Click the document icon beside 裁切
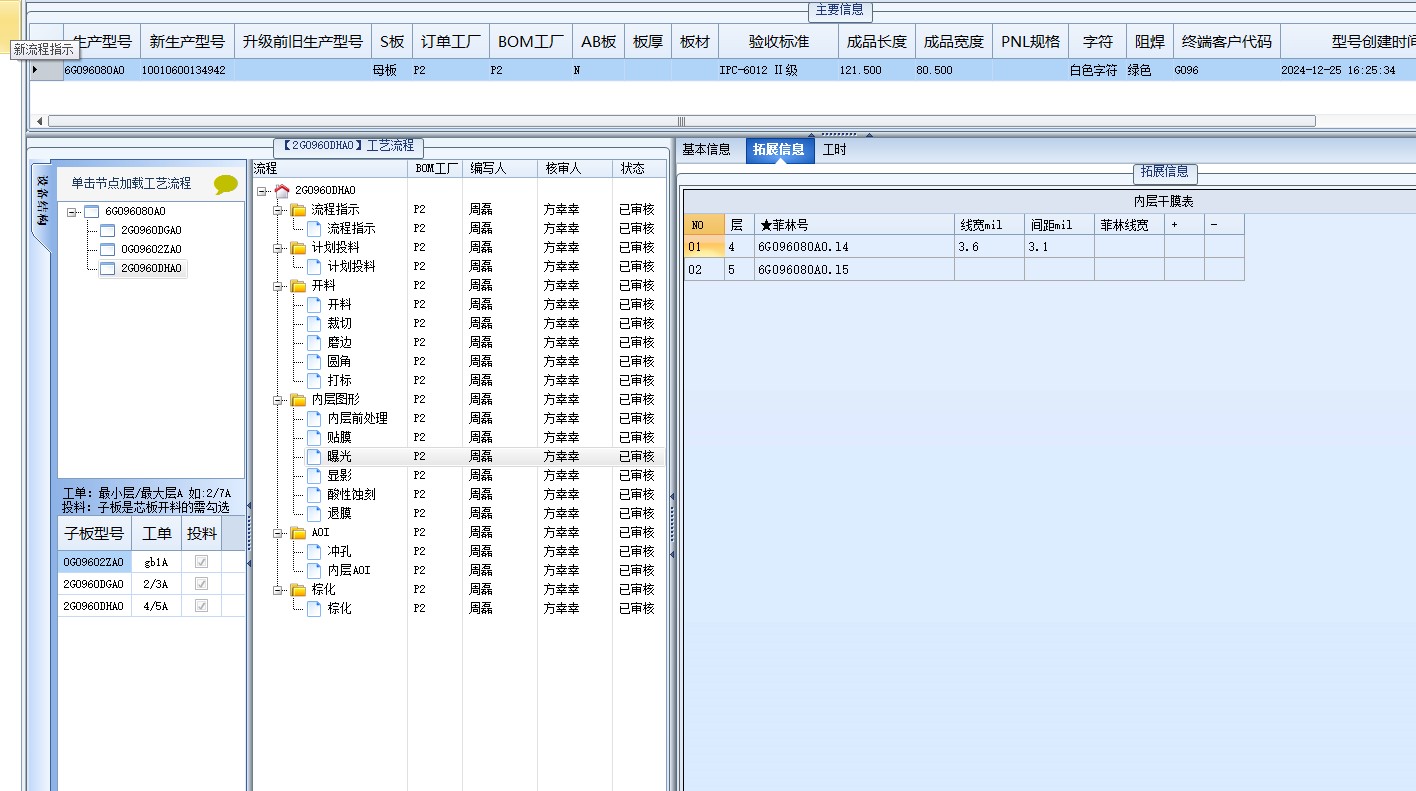1416x791 pixels. 314,323
